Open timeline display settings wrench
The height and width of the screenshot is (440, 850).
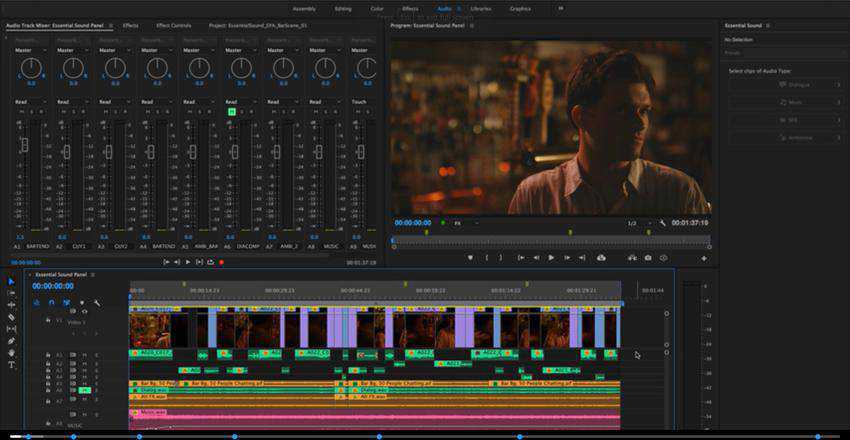(x=97, y=302)
